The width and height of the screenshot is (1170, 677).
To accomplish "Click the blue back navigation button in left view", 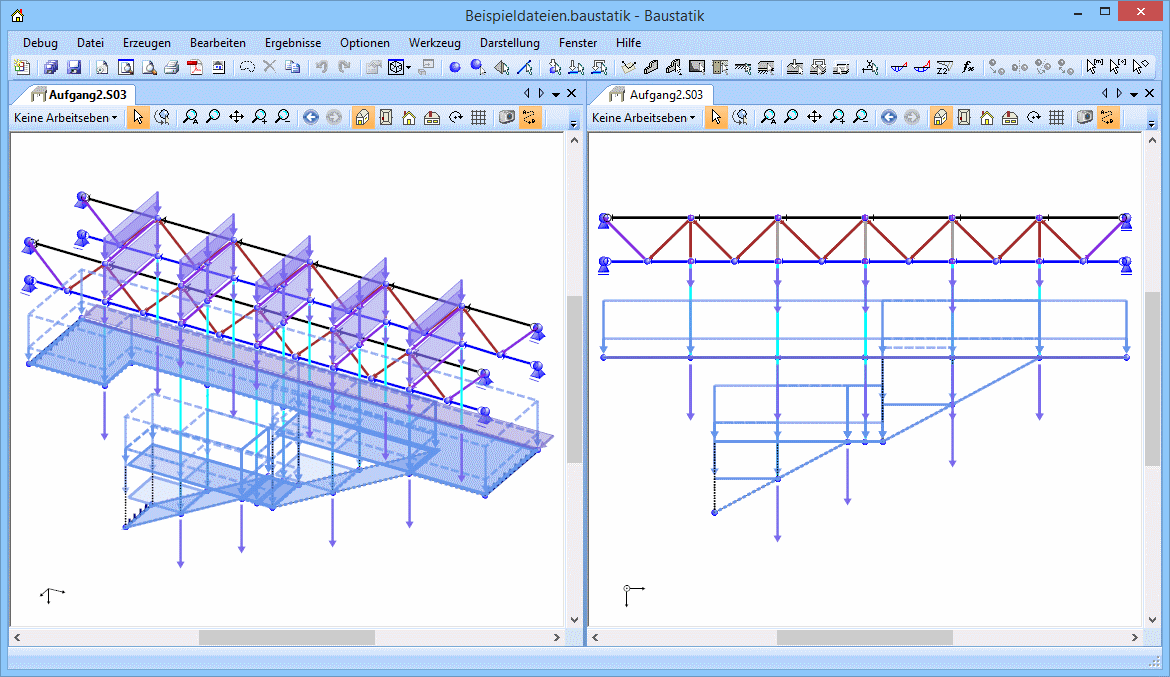I will click(x=310, y=117).
